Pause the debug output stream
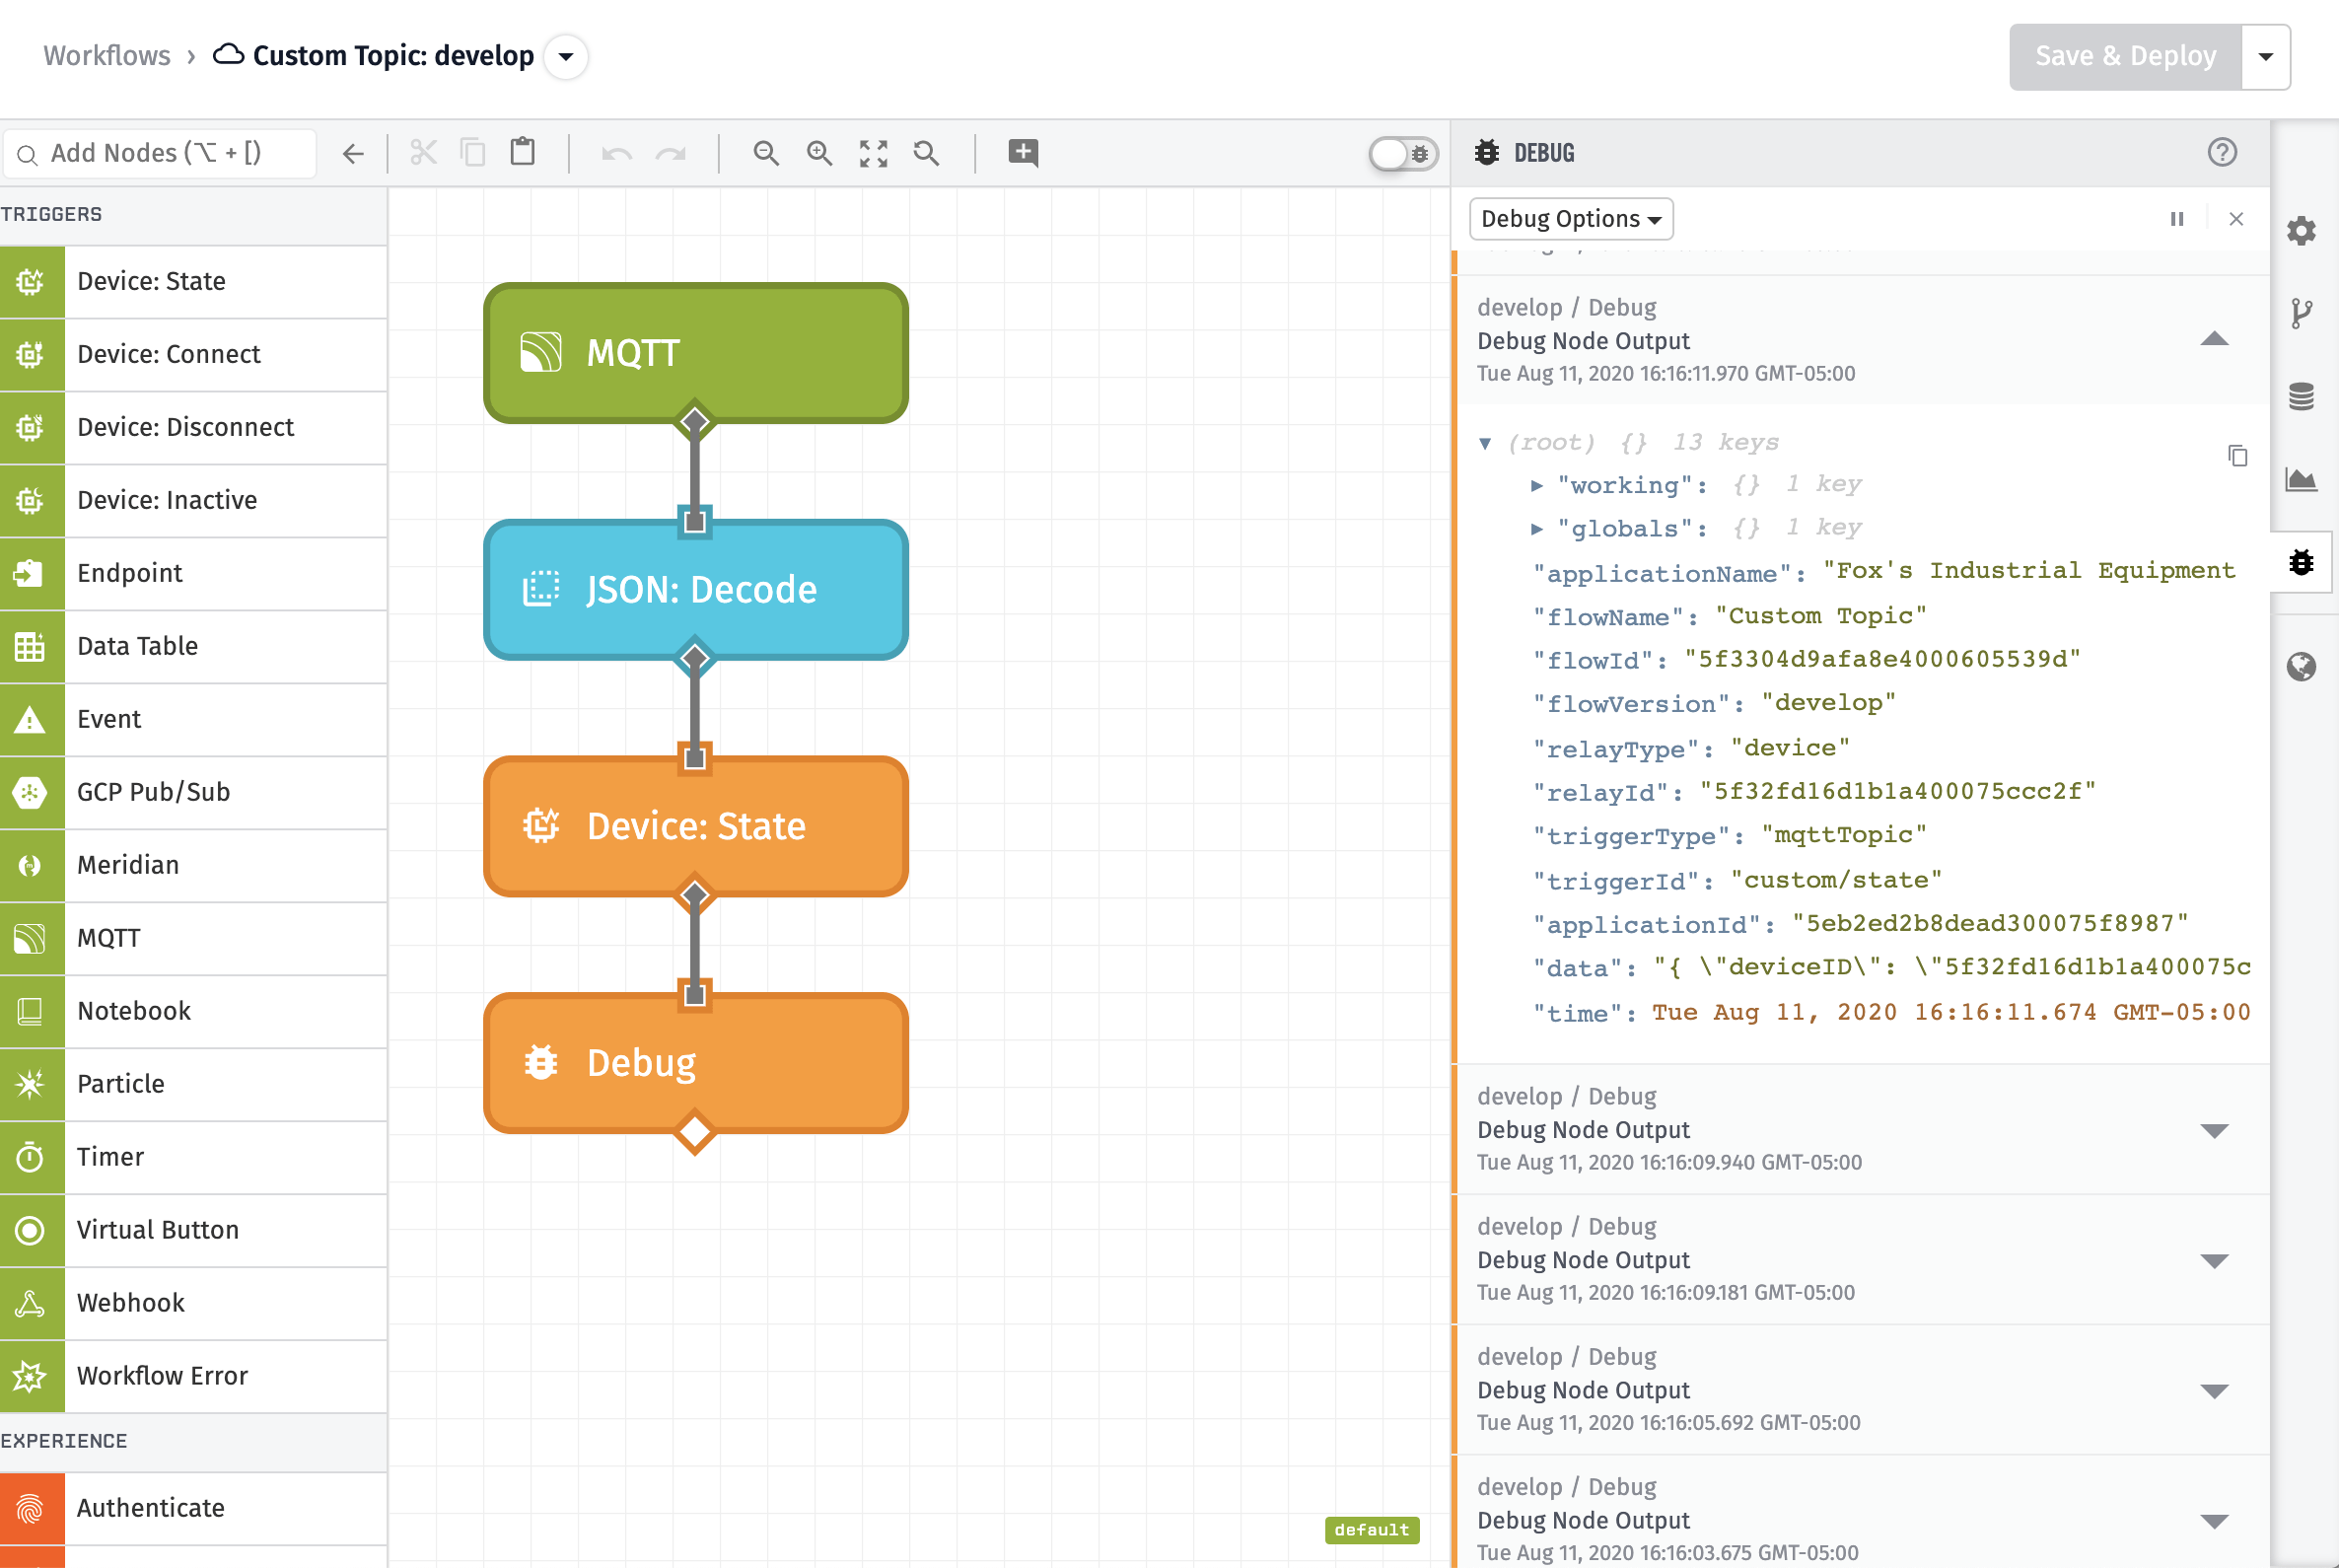Viewport: 2339px width, 1568px height. click(2177, 219)
